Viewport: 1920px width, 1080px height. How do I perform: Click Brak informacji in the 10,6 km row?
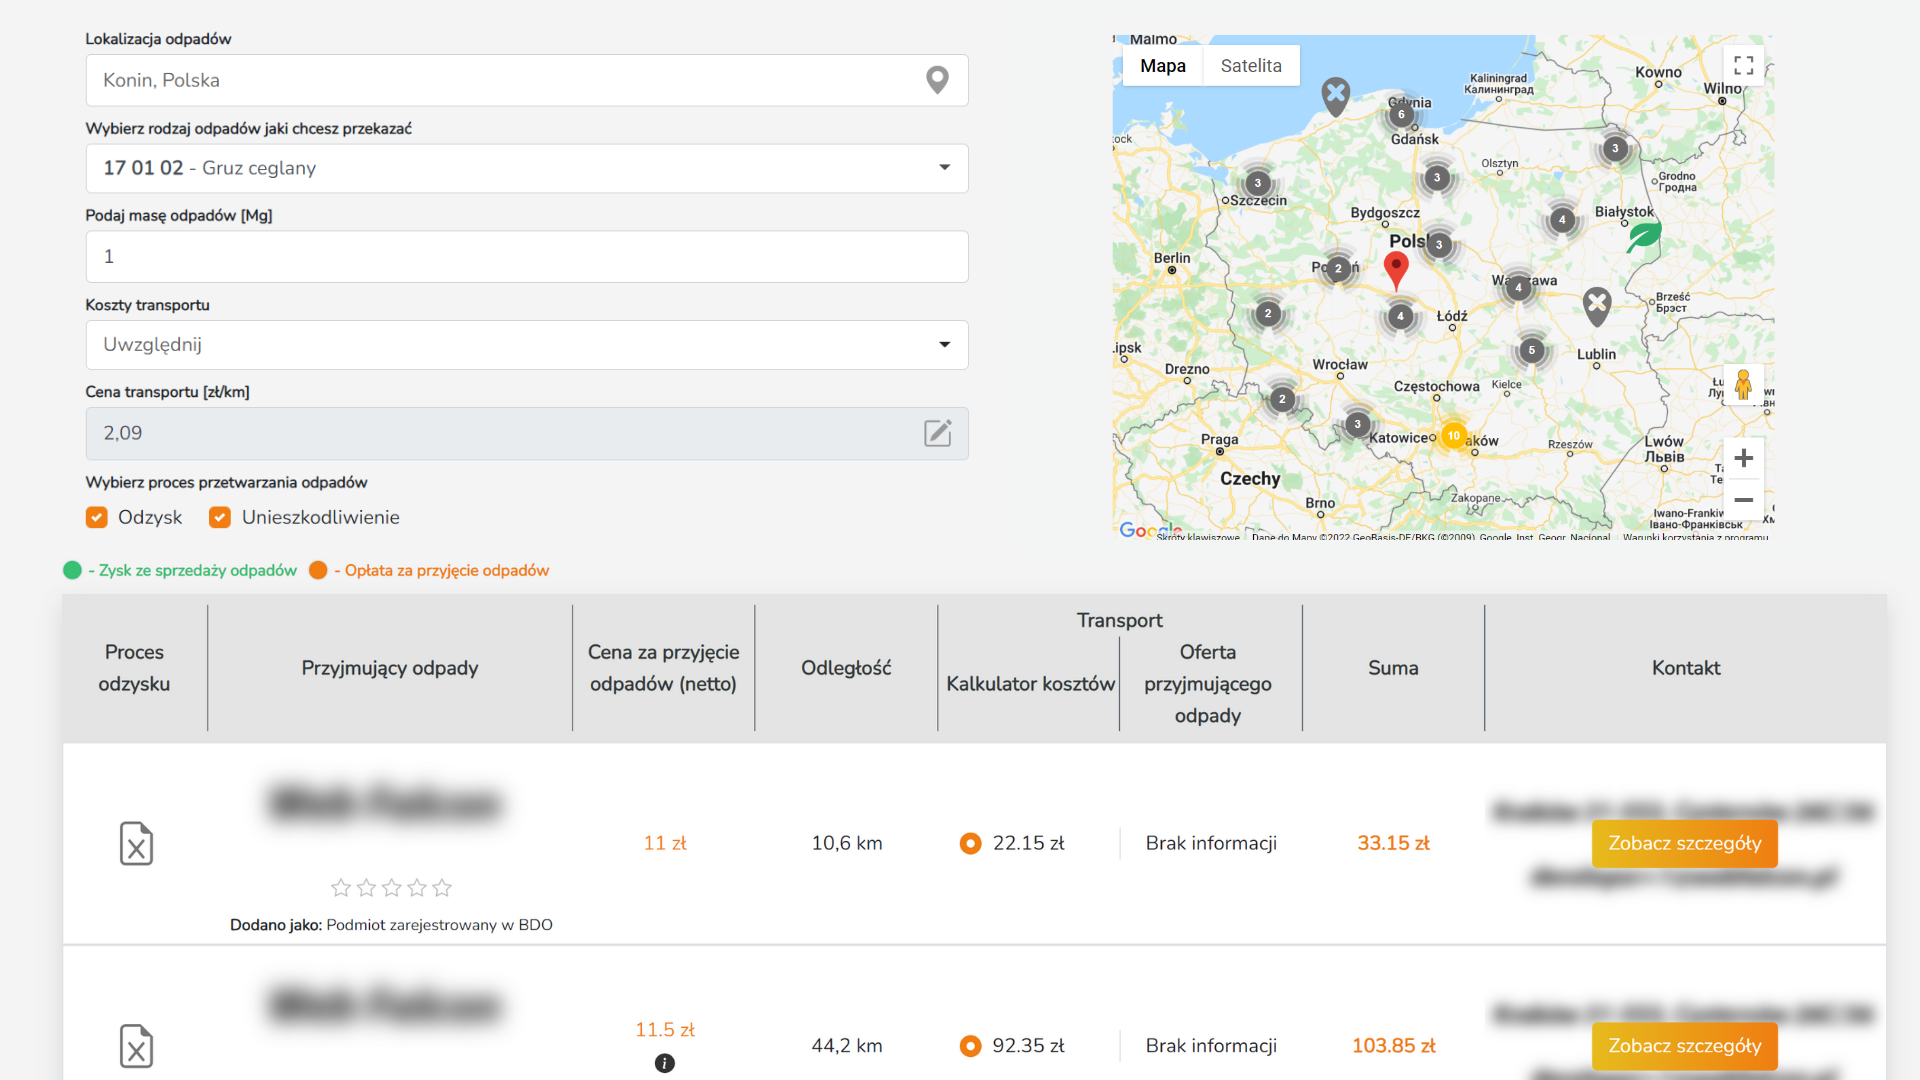point(1211,843)
